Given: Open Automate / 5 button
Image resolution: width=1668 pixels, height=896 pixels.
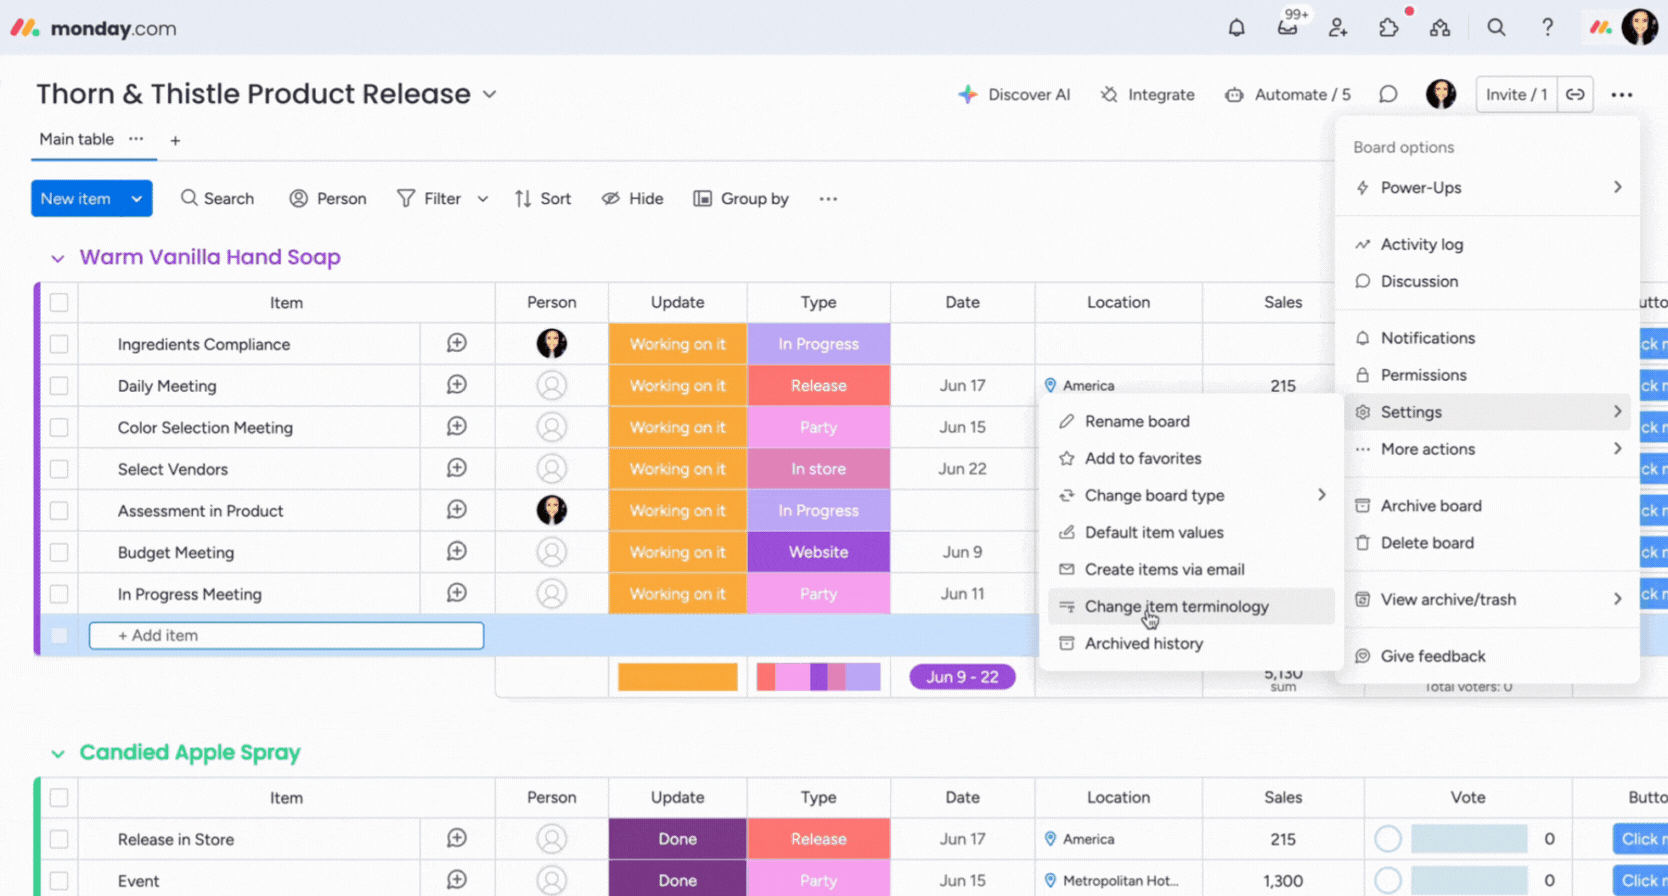Looking at the screenshot, I should tap(1288, 94).
